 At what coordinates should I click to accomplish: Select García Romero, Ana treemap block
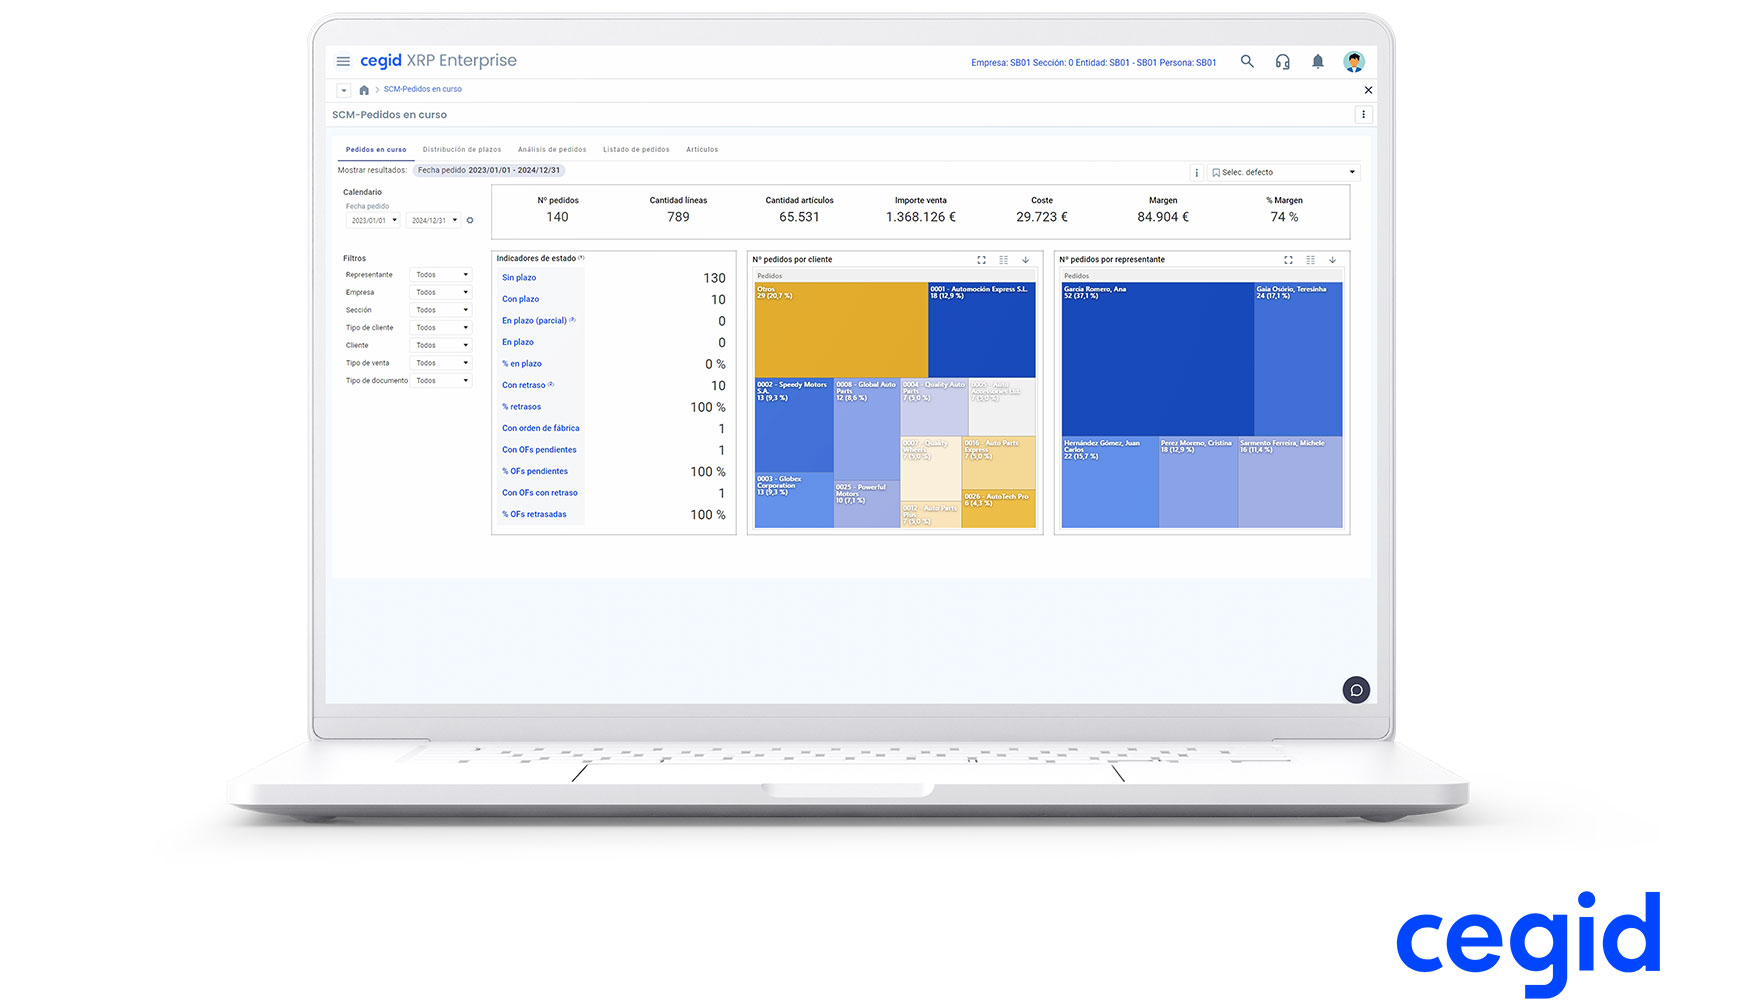[1157, 359]
